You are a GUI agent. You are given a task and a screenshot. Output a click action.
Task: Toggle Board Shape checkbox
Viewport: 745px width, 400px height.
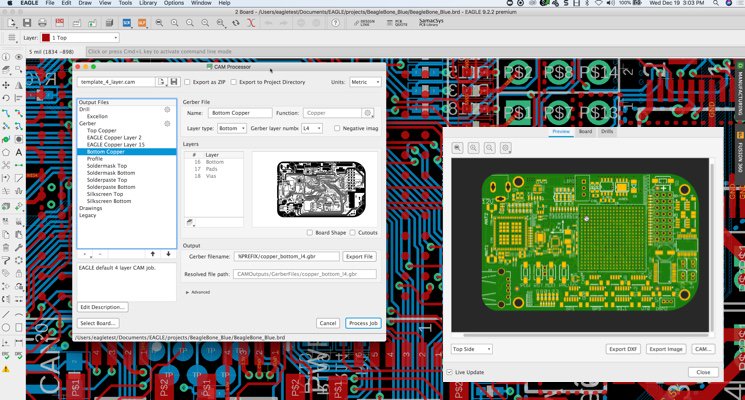pyautogui.click(x=310, y=233)
